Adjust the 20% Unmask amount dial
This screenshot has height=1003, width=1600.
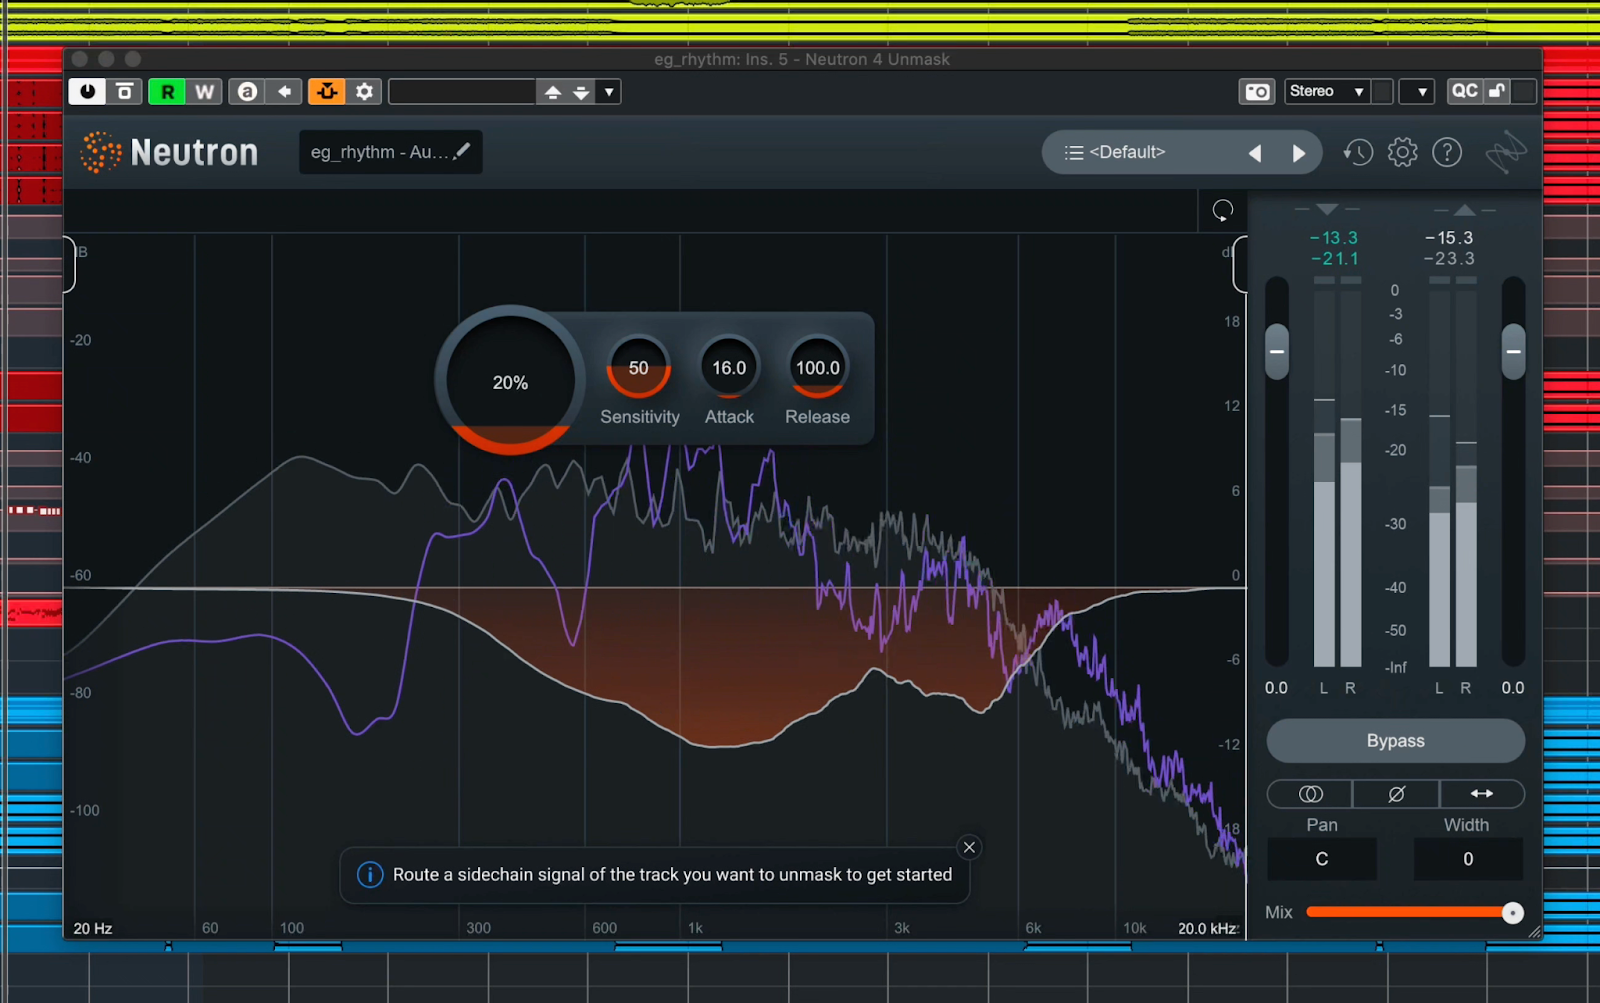coord(510,381)
